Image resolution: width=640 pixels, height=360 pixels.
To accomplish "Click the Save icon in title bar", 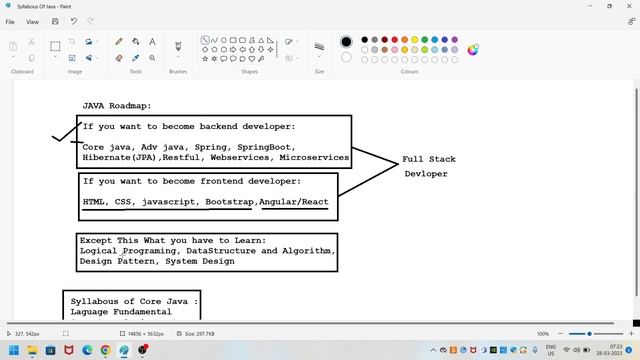I will tap(55, 22).
